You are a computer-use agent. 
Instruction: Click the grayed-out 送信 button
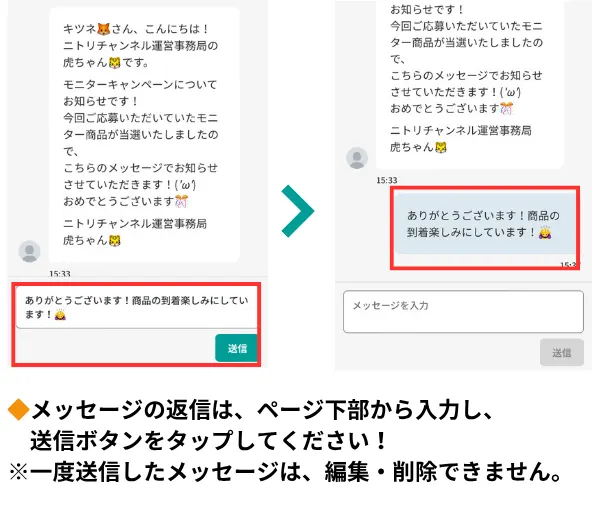click(x=562, y=352)
